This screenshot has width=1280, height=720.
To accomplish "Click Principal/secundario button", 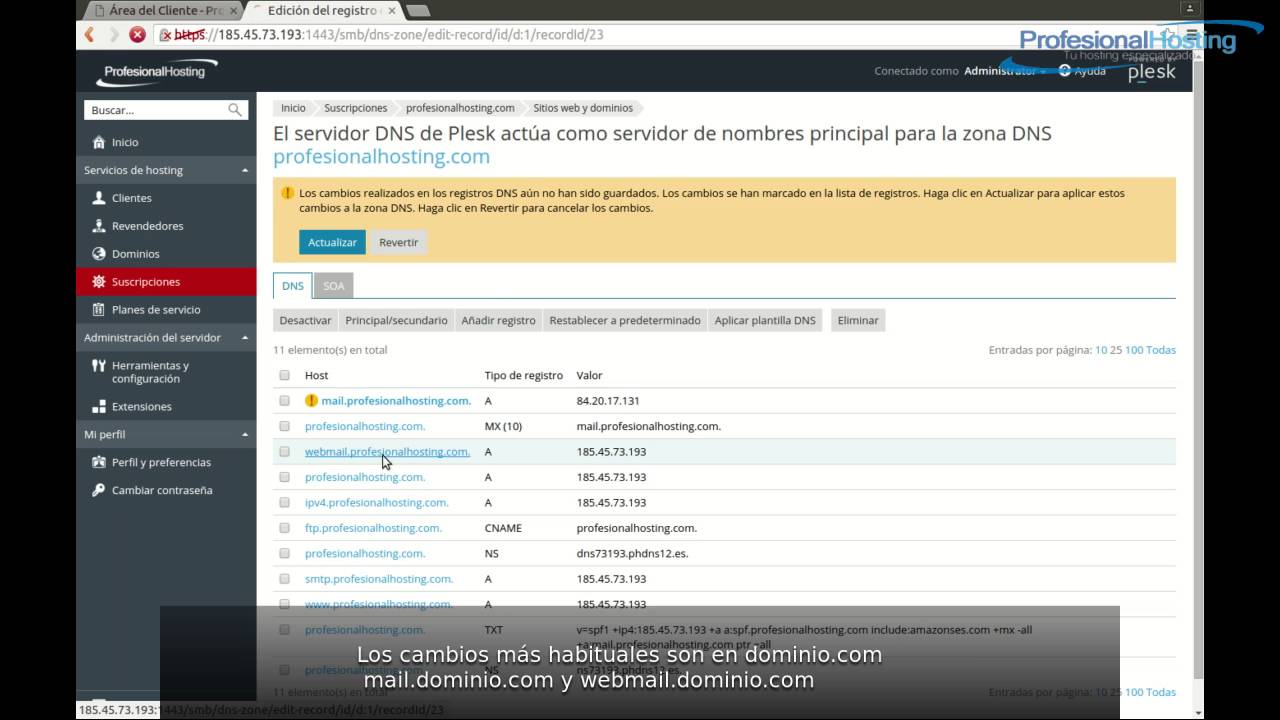I will (396, 320).
